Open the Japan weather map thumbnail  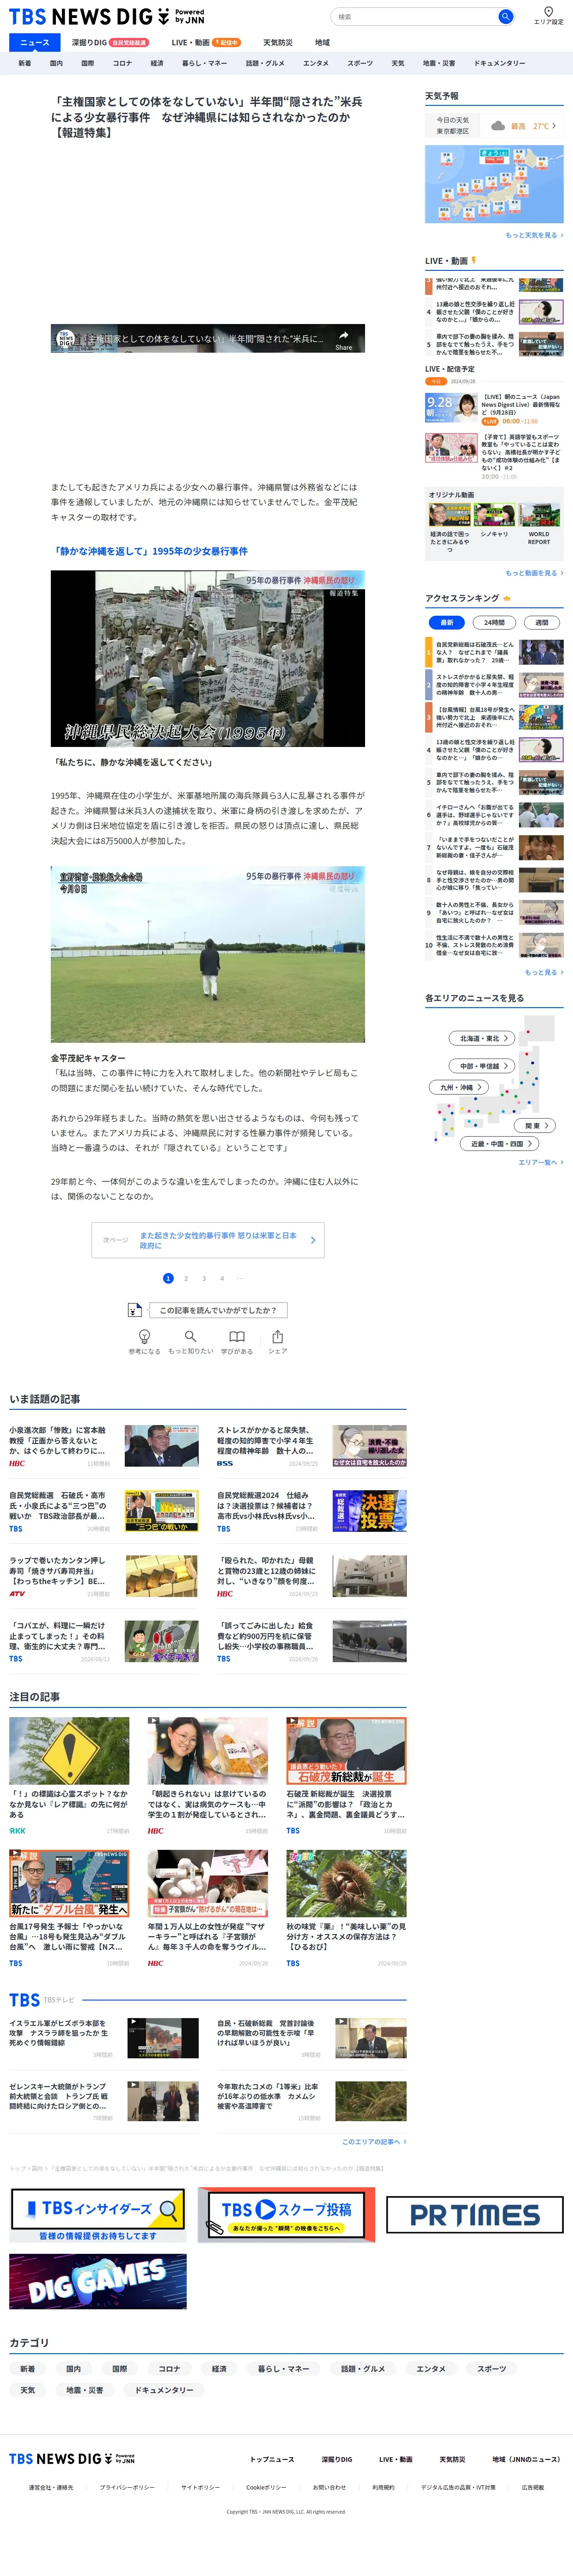[494, 184]
